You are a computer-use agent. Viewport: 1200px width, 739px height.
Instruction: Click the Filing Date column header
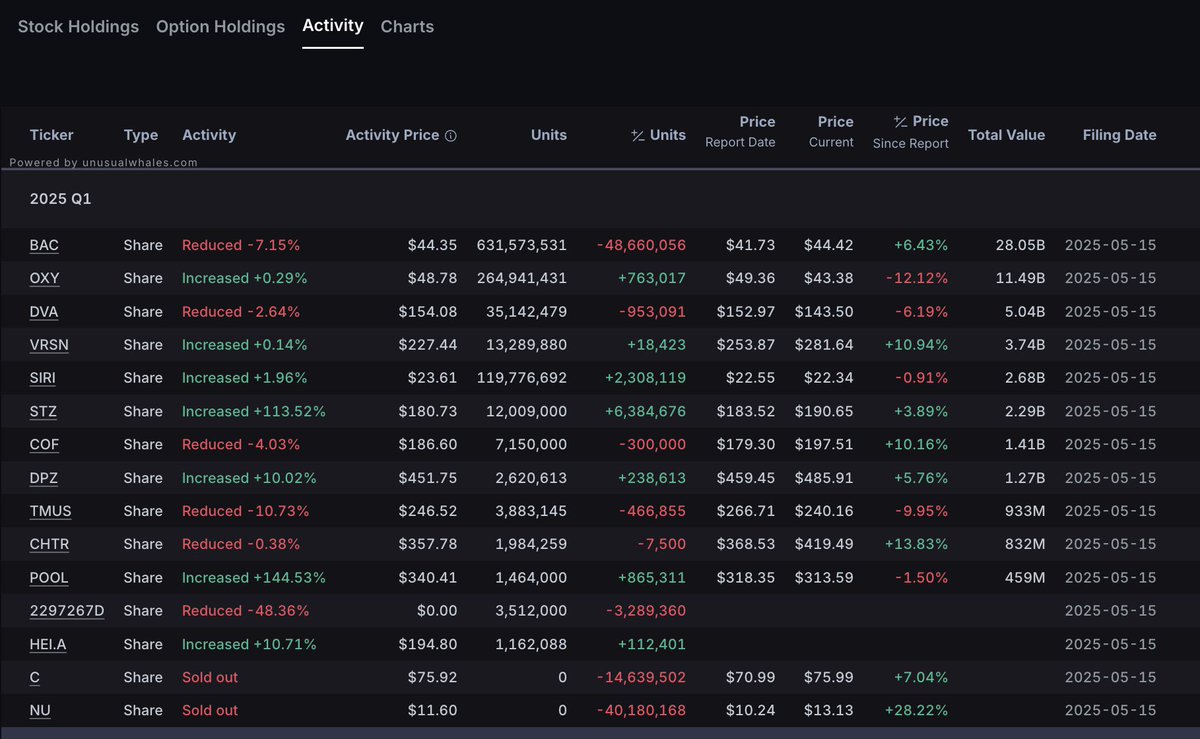[x=1119, y=135]
